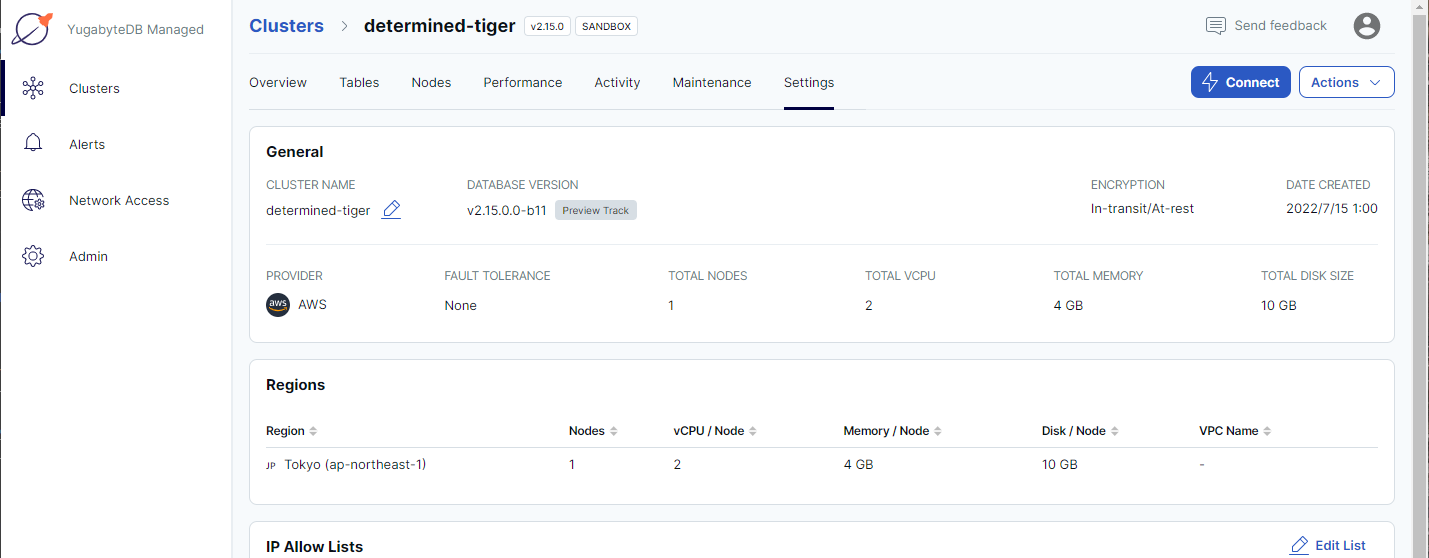Click the In-transit/At-rest encryption value
The width and height of the screenshot is (1429, 558).
pos(1142,209)
